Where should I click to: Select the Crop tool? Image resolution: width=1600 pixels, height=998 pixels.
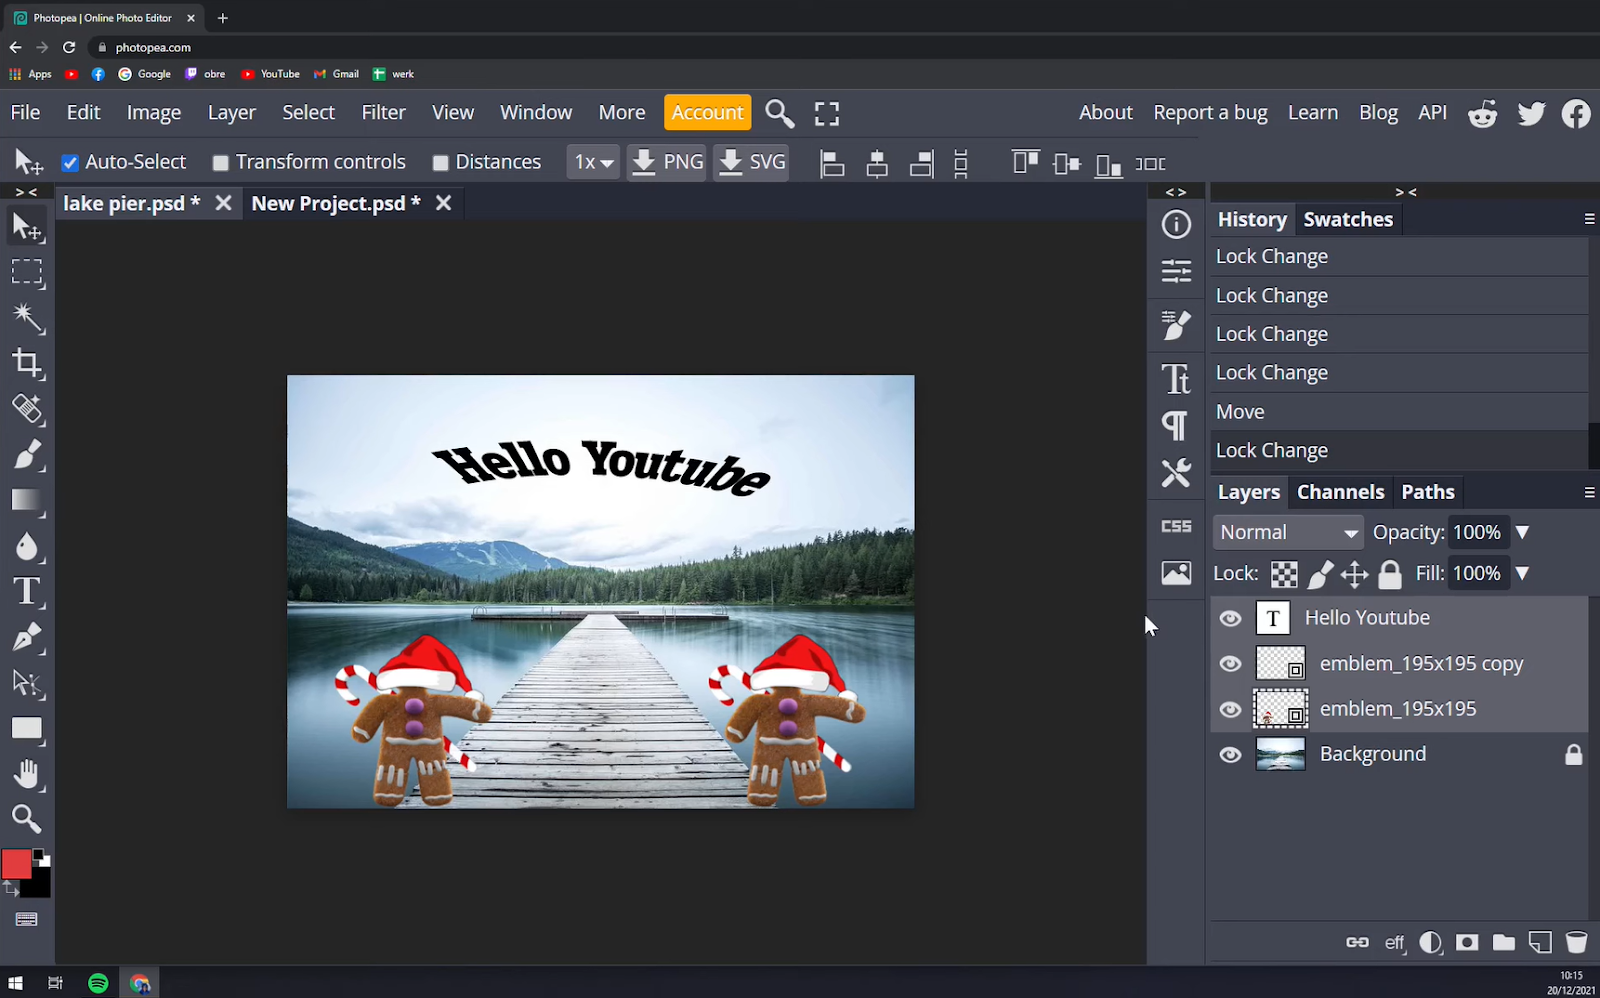coord(27,364)
